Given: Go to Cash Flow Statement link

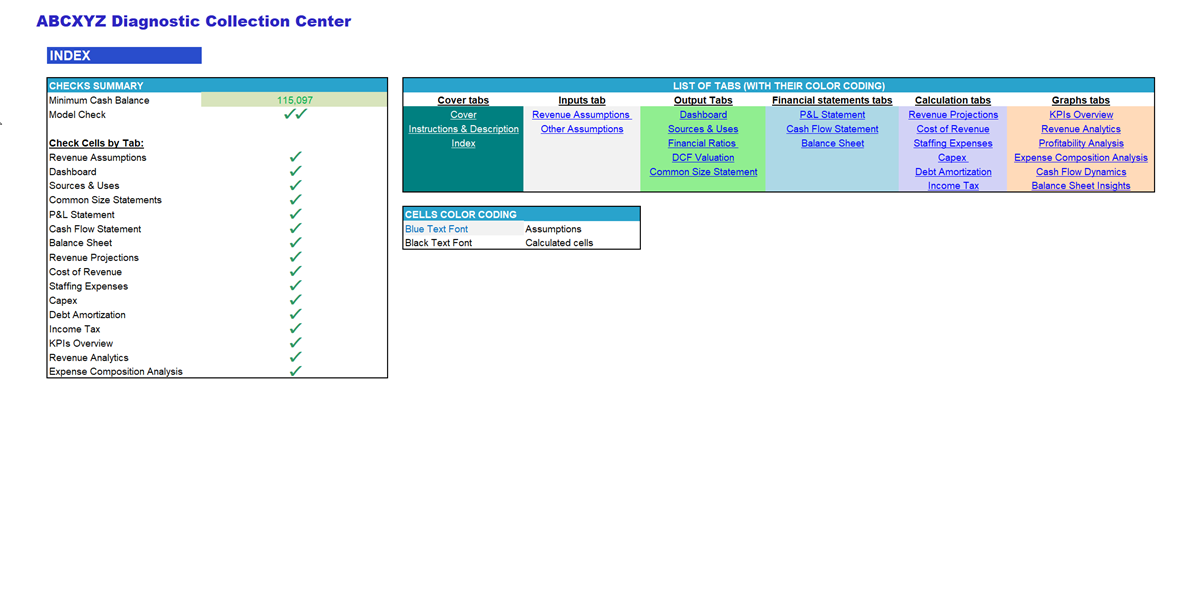Looking at the screenshot, I should pyautogui.click(x=832, y=129).
